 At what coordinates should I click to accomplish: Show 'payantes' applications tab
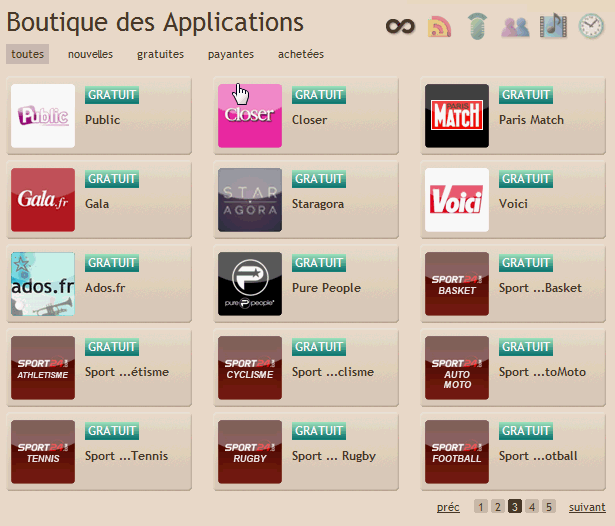pyautogui.click(x=231, y=54)
